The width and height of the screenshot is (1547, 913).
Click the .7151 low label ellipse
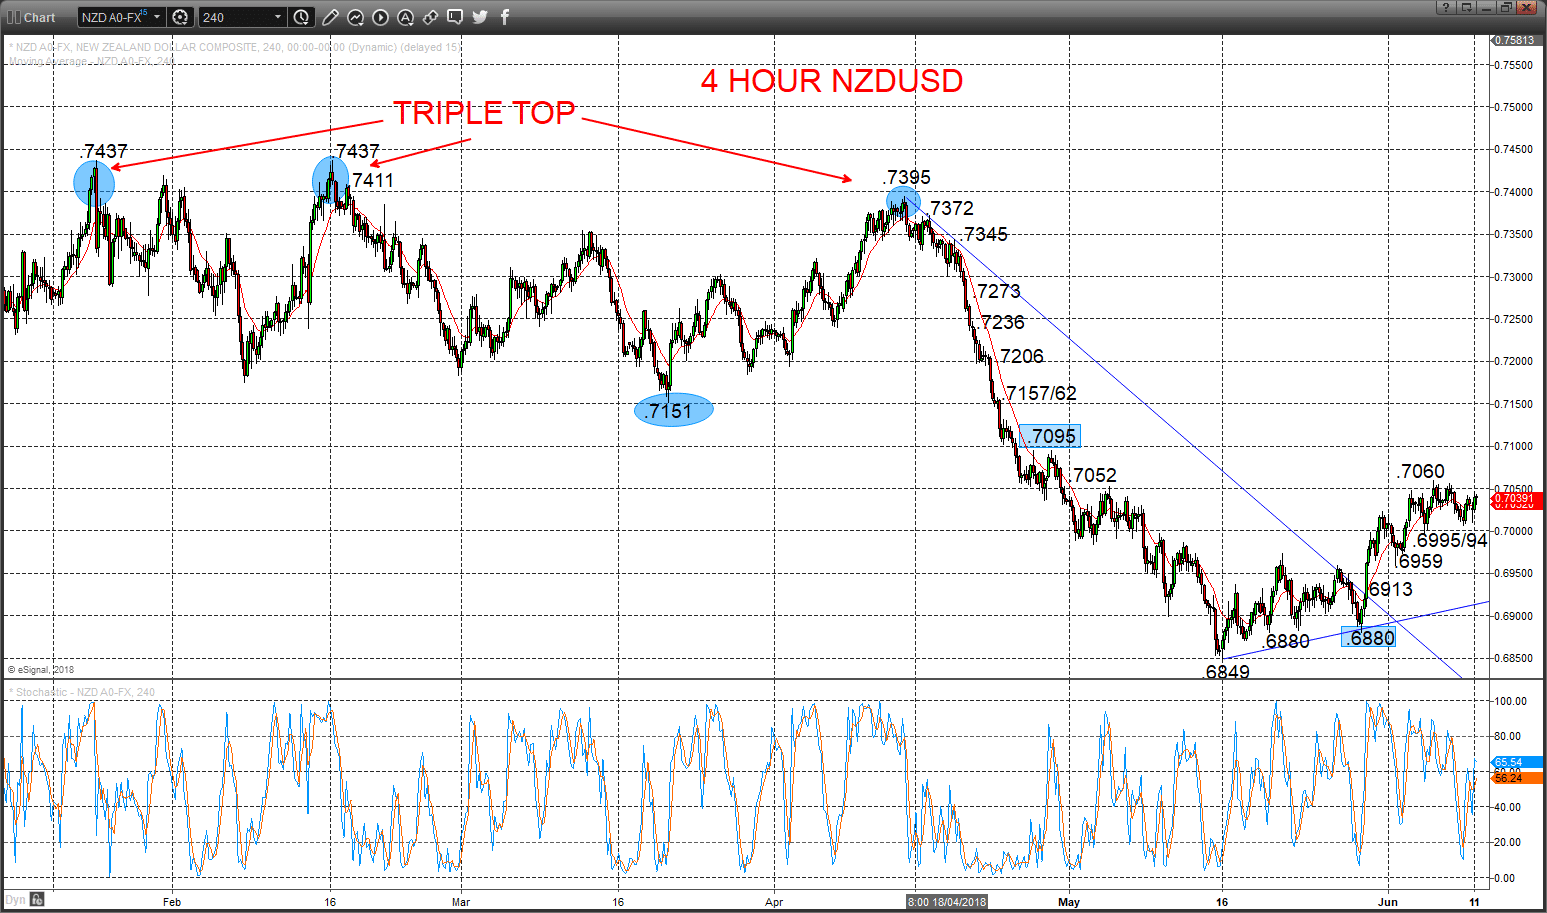(x=673, y=410)
